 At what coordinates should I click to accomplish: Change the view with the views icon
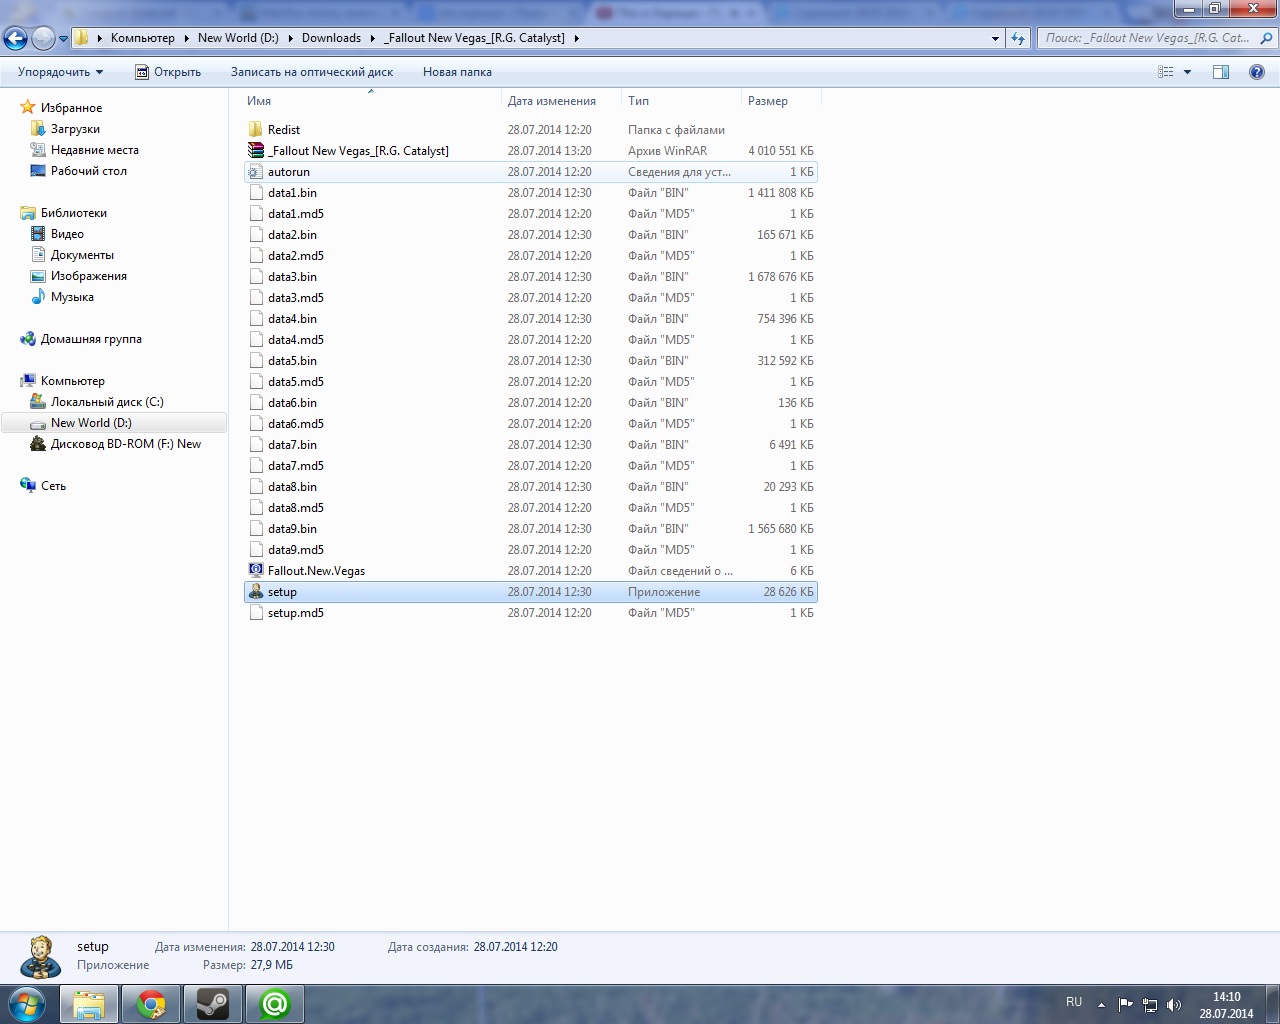(1165, 72)
